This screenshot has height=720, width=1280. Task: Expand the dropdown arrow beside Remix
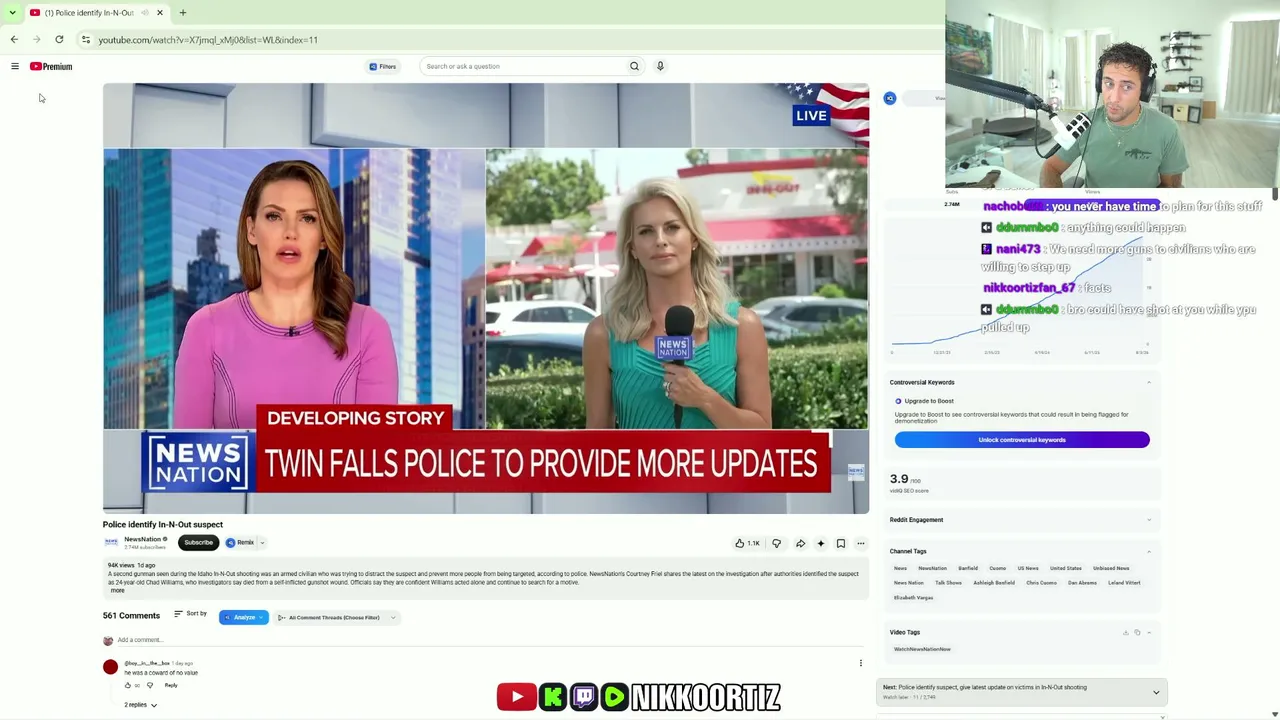pyautogui.click(x=262, y=542)
